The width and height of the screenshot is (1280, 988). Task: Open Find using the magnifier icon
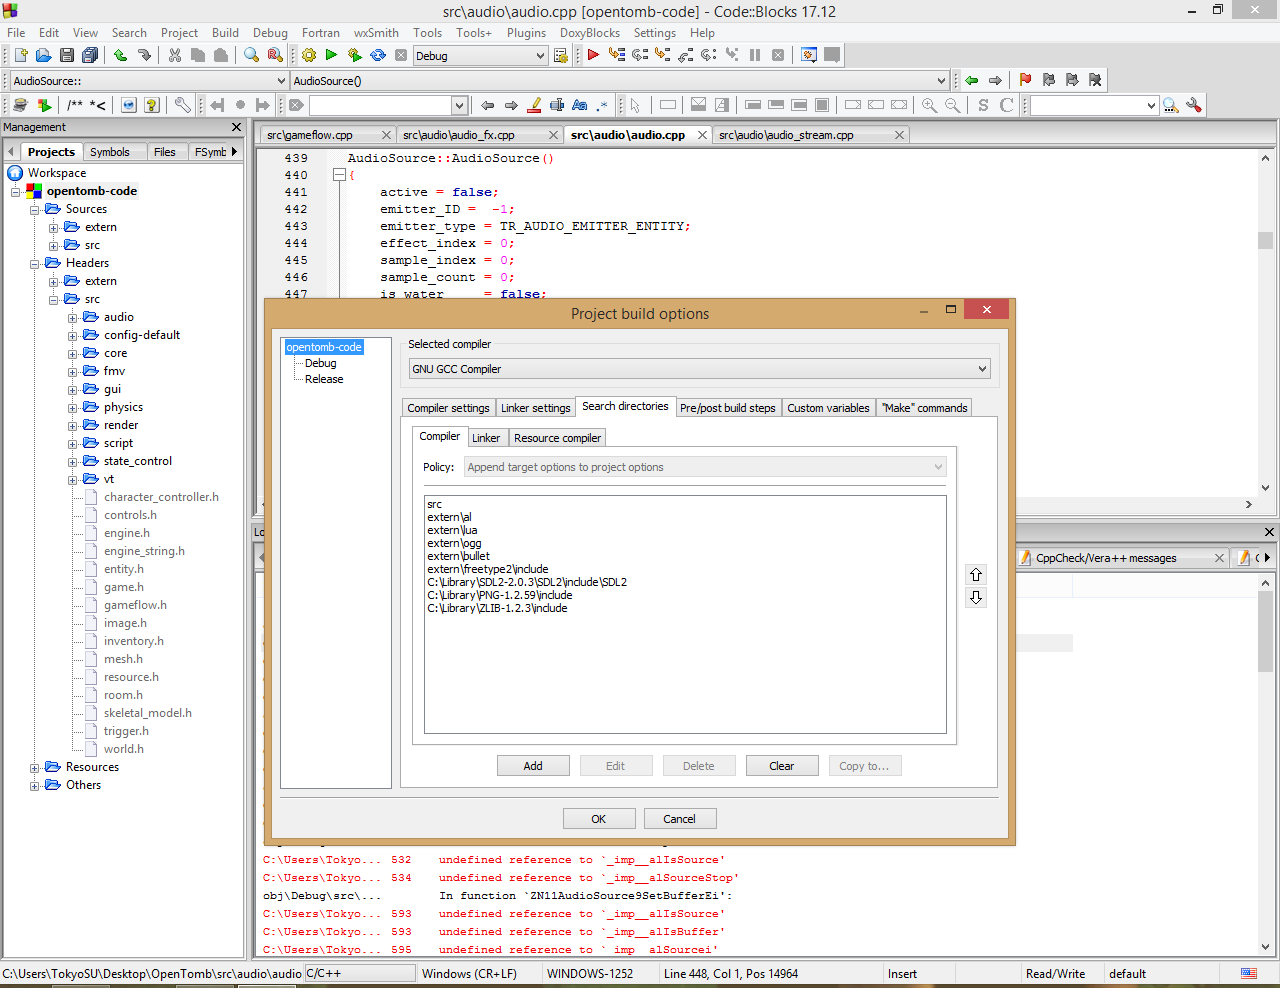click(250, 55)
